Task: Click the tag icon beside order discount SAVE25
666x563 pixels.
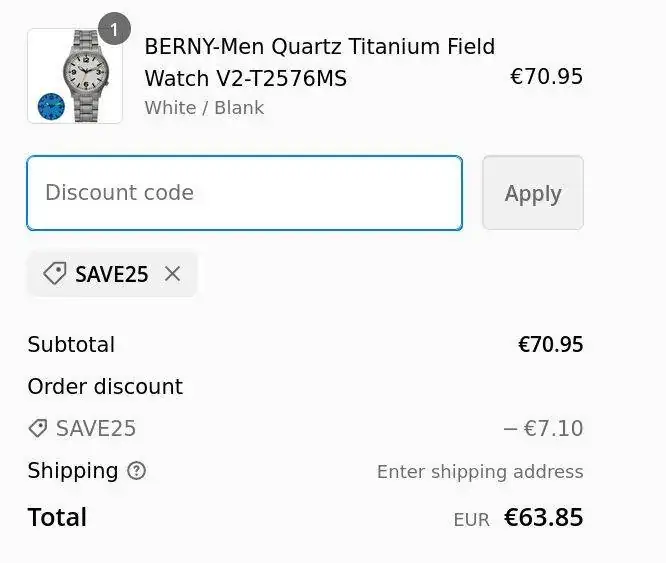Action: (38, 429)
